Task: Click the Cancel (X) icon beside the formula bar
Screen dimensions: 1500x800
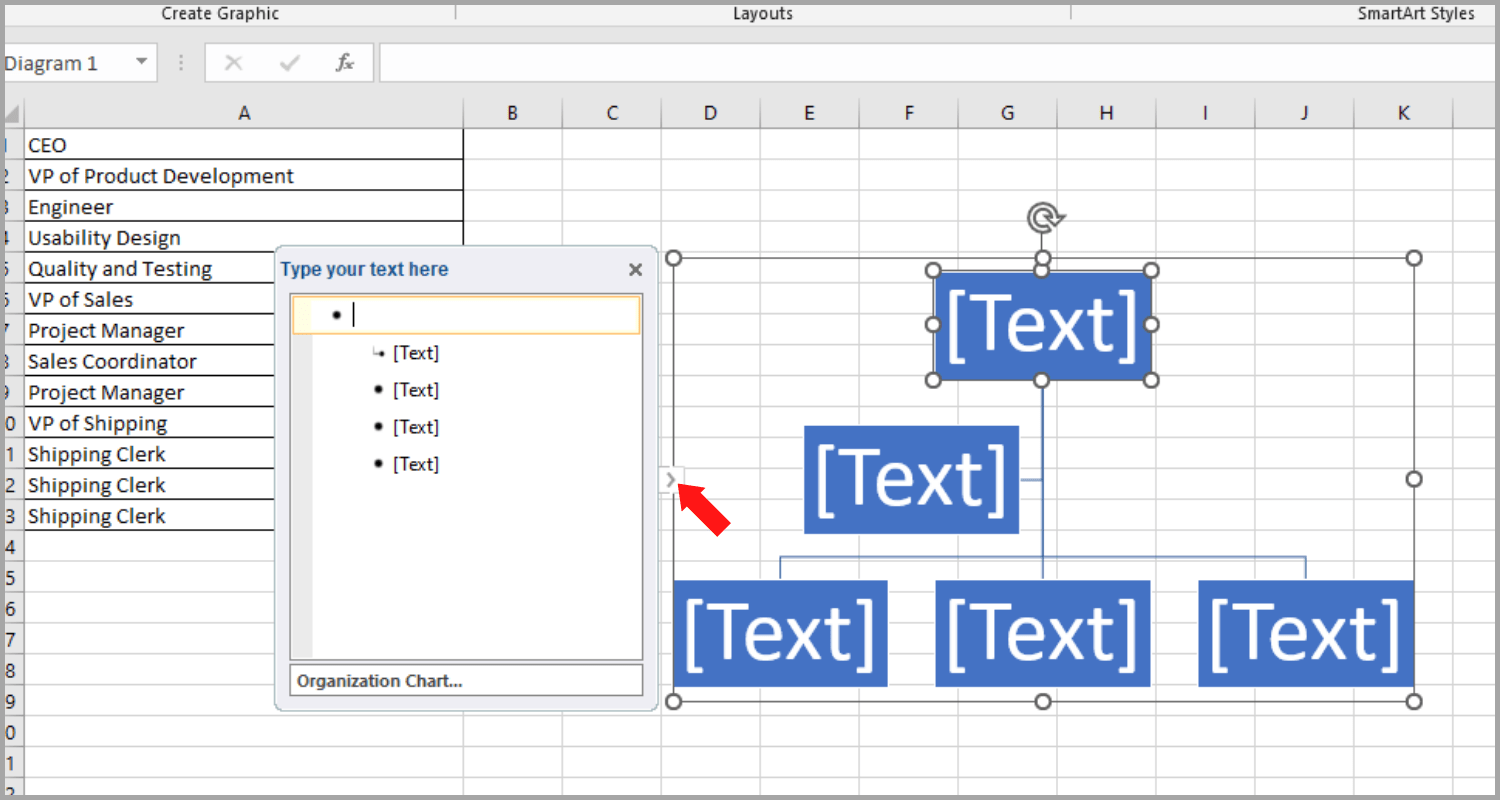Action: 233,62
